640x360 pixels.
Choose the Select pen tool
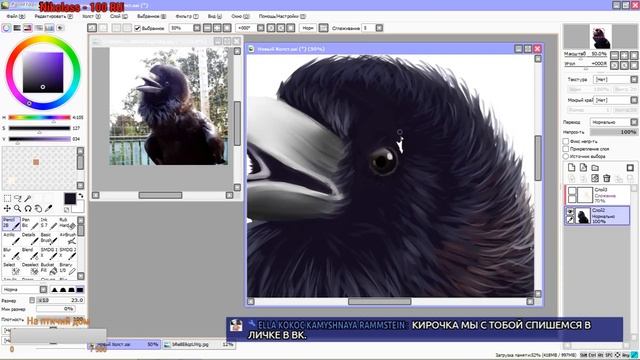pos(11,269)
